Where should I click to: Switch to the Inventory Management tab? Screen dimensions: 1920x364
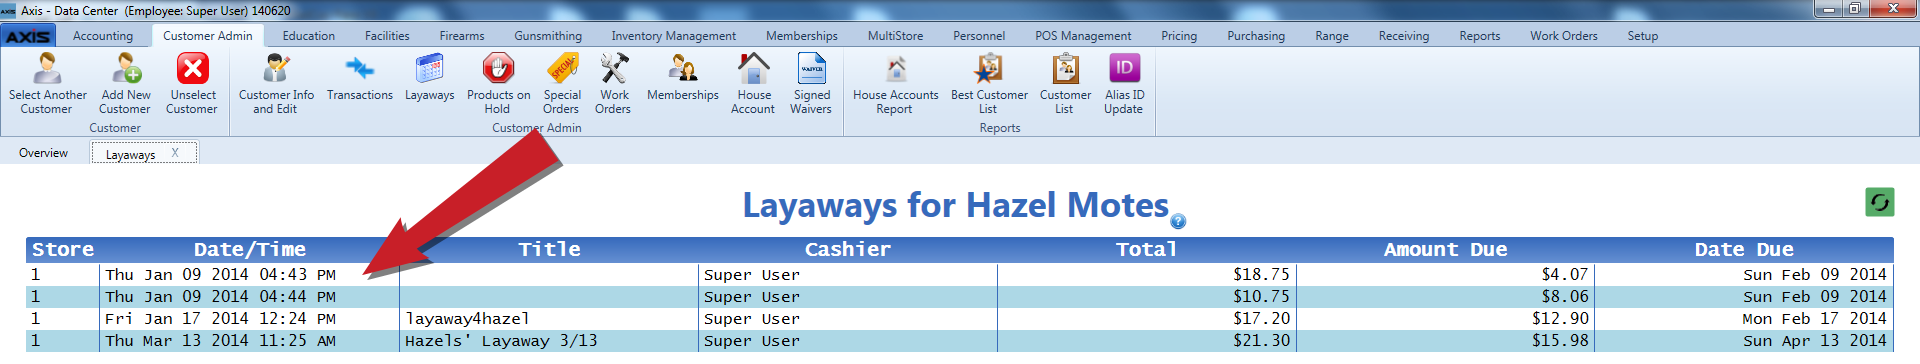click(673, 36)
